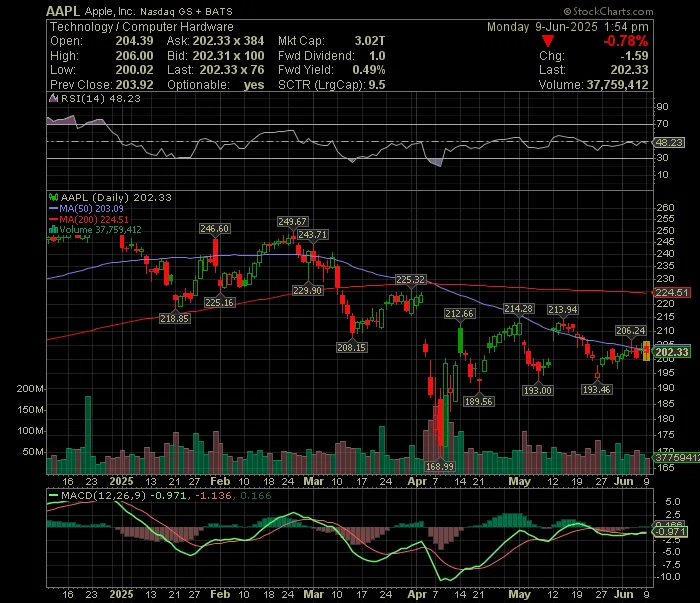Click the Bid quote 202.31 x 100

pos(228,56)
